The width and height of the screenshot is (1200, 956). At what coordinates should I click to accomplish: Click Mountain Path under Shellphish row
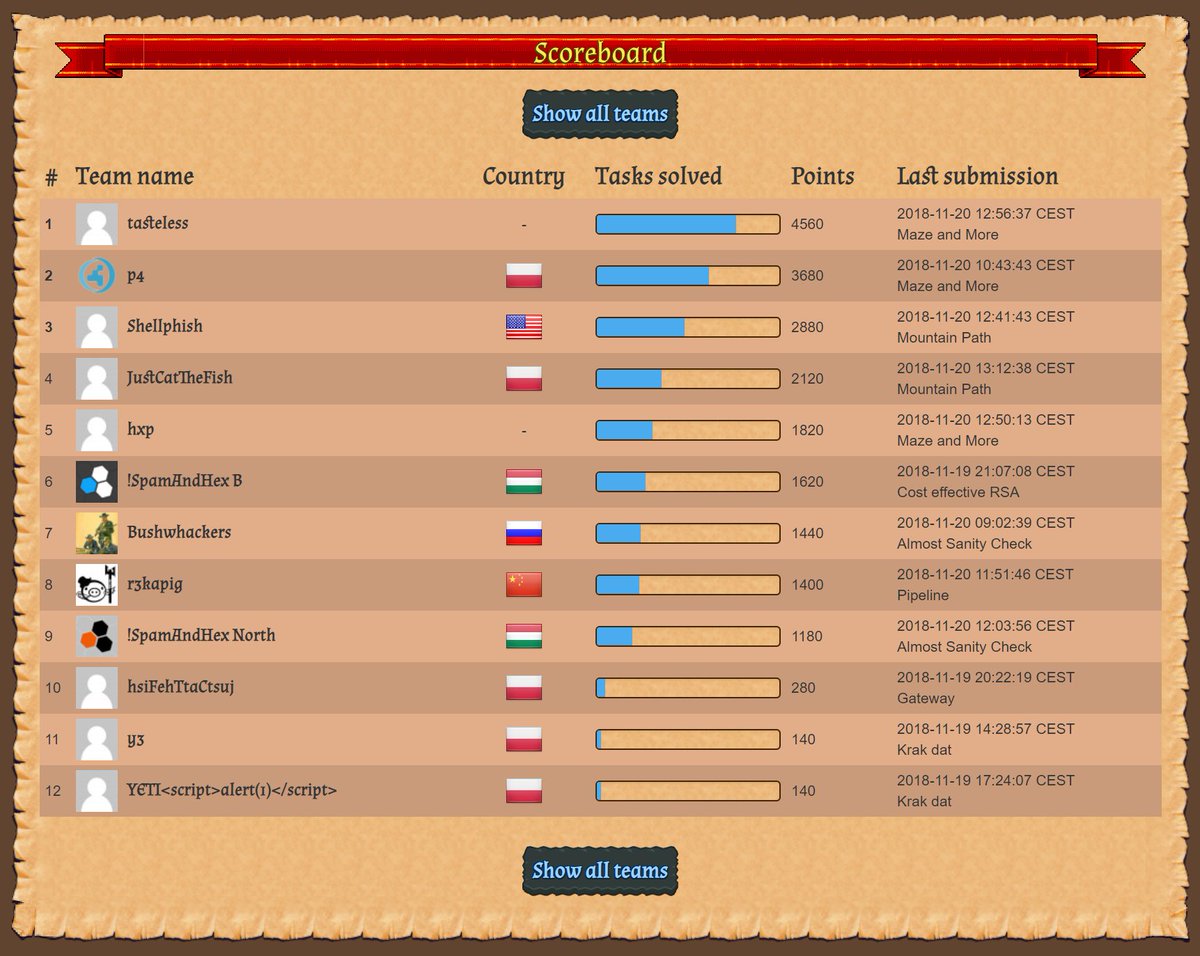pos(944,337)
